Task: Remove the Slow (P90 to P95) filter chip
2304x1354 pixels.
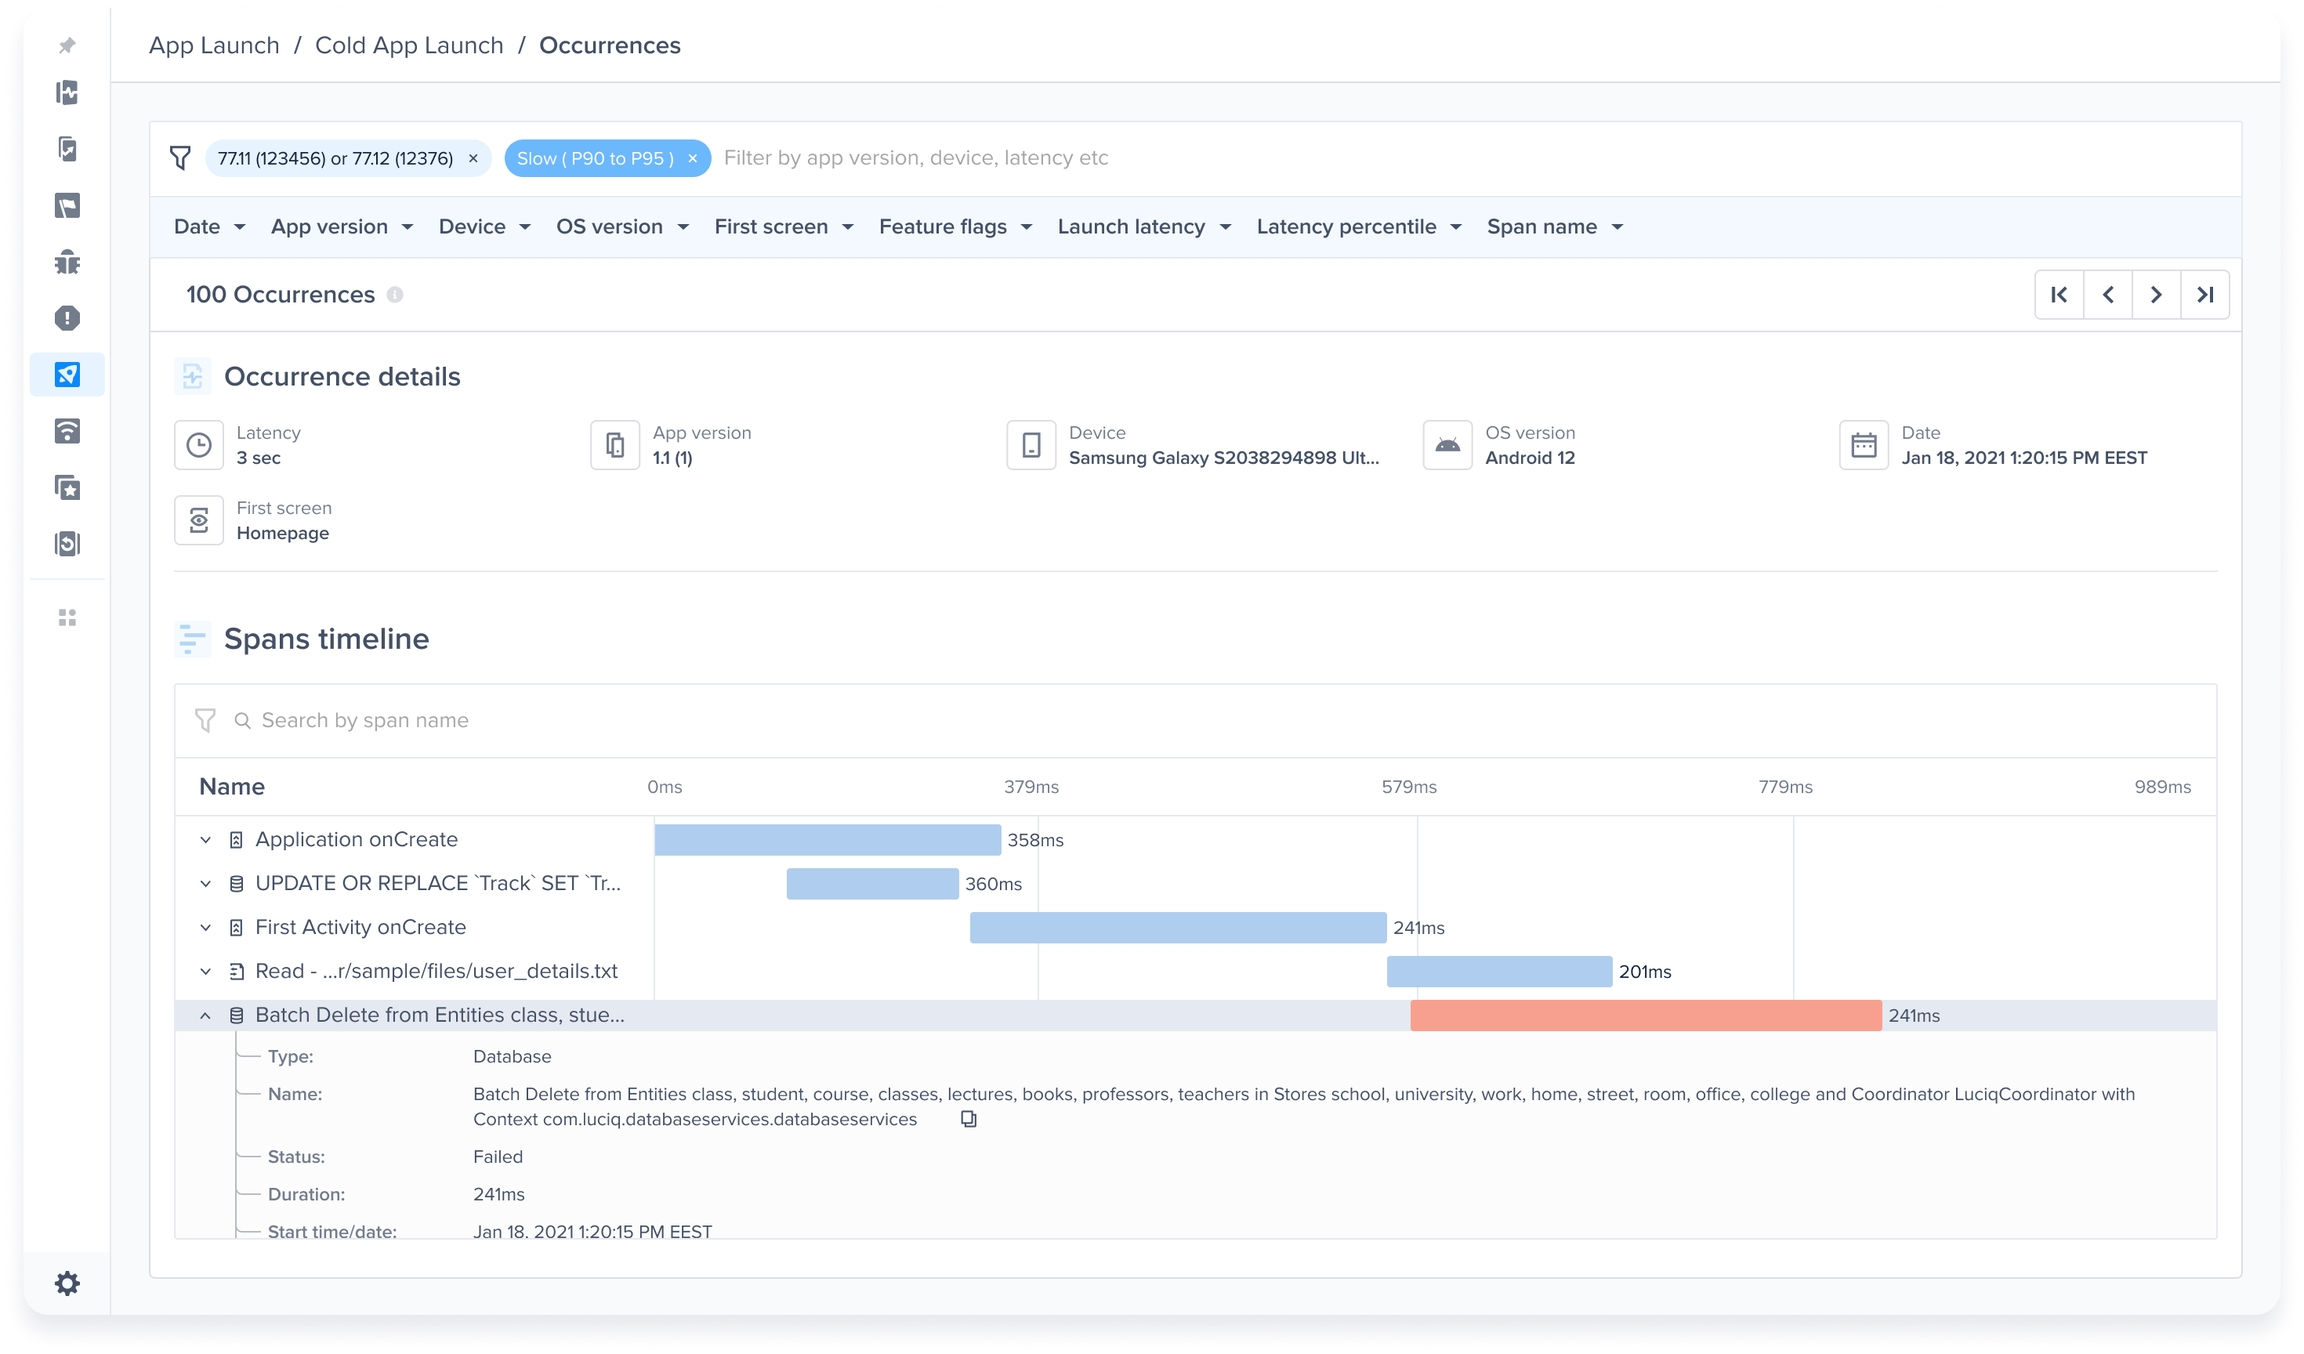Action: (692, 158)
